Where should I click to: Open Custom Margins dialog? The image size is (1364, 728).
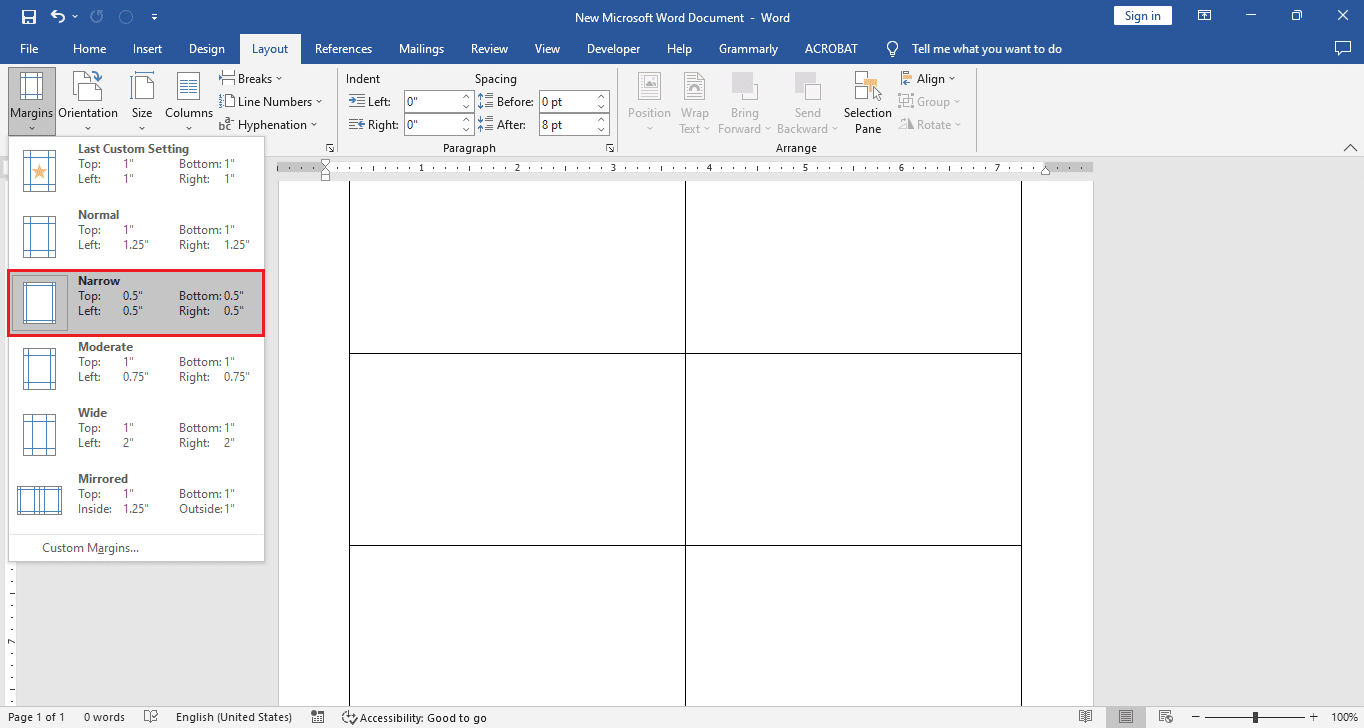tap(90, 548)
